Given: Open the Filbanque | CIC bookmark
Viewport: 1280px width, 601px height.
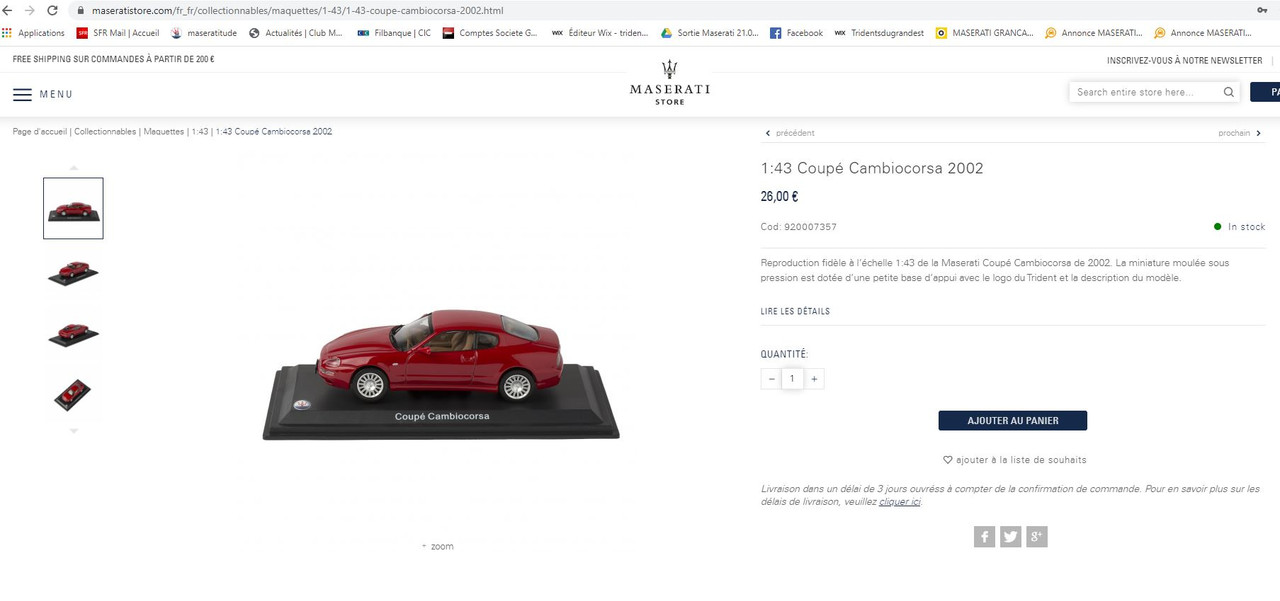Looking at the screenshot, I should point(394,33).
